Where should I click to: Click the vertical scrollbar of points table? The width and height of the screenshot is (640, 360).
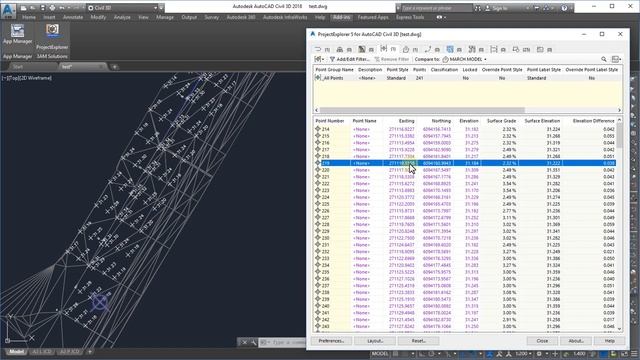click(x=619, y=136)
